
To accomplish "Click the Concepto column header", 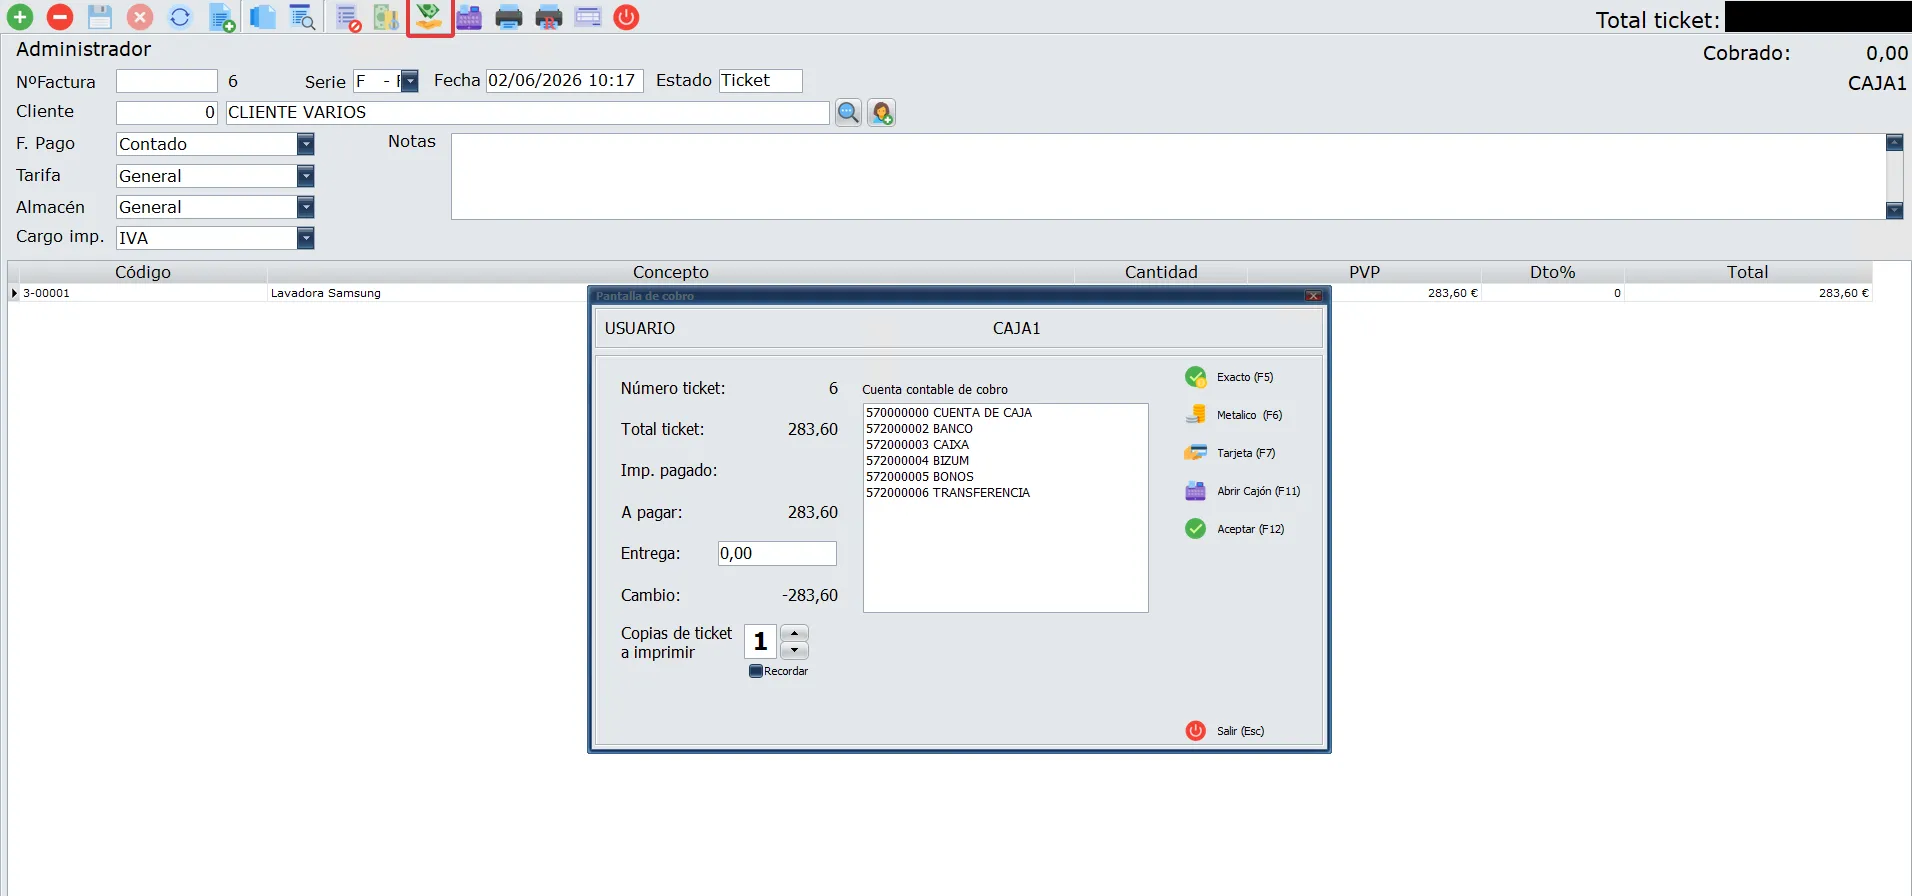I will (671, 272).
